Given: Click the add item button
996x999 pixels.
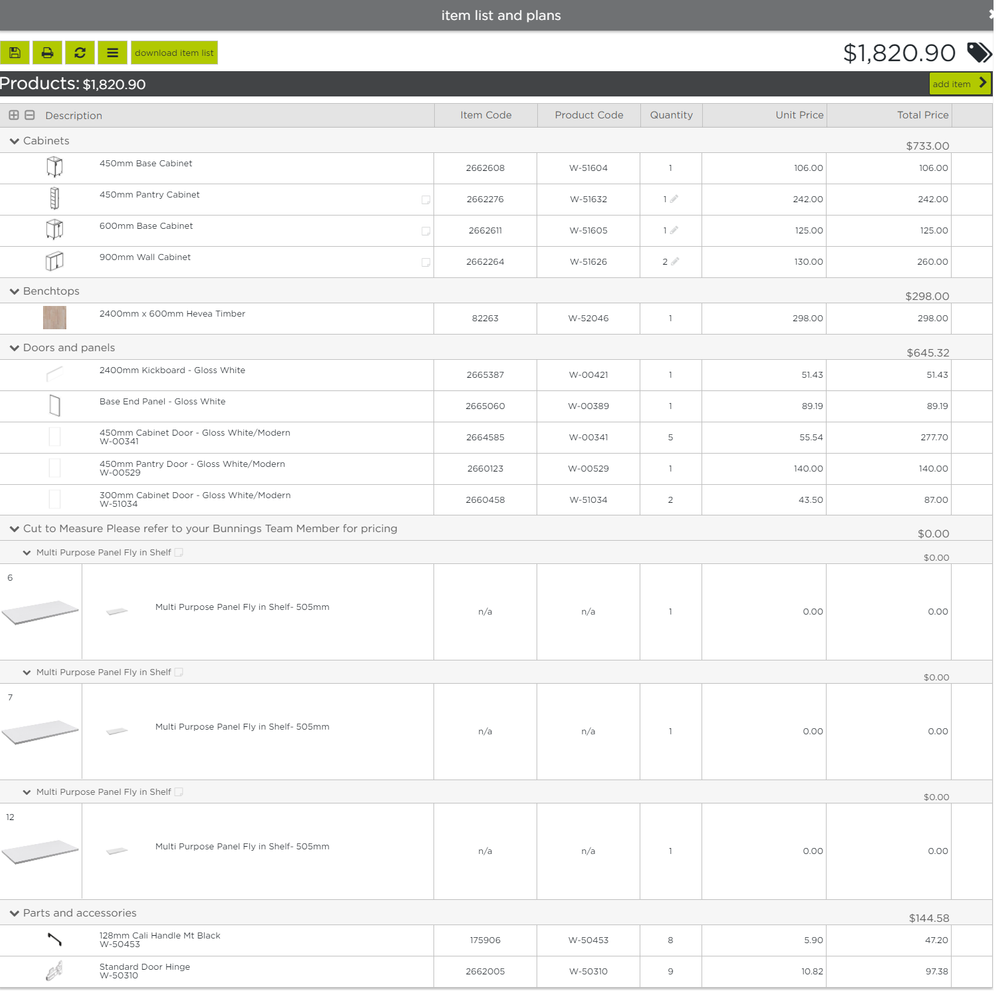Looking at the screenshot, I should point(959,84).
